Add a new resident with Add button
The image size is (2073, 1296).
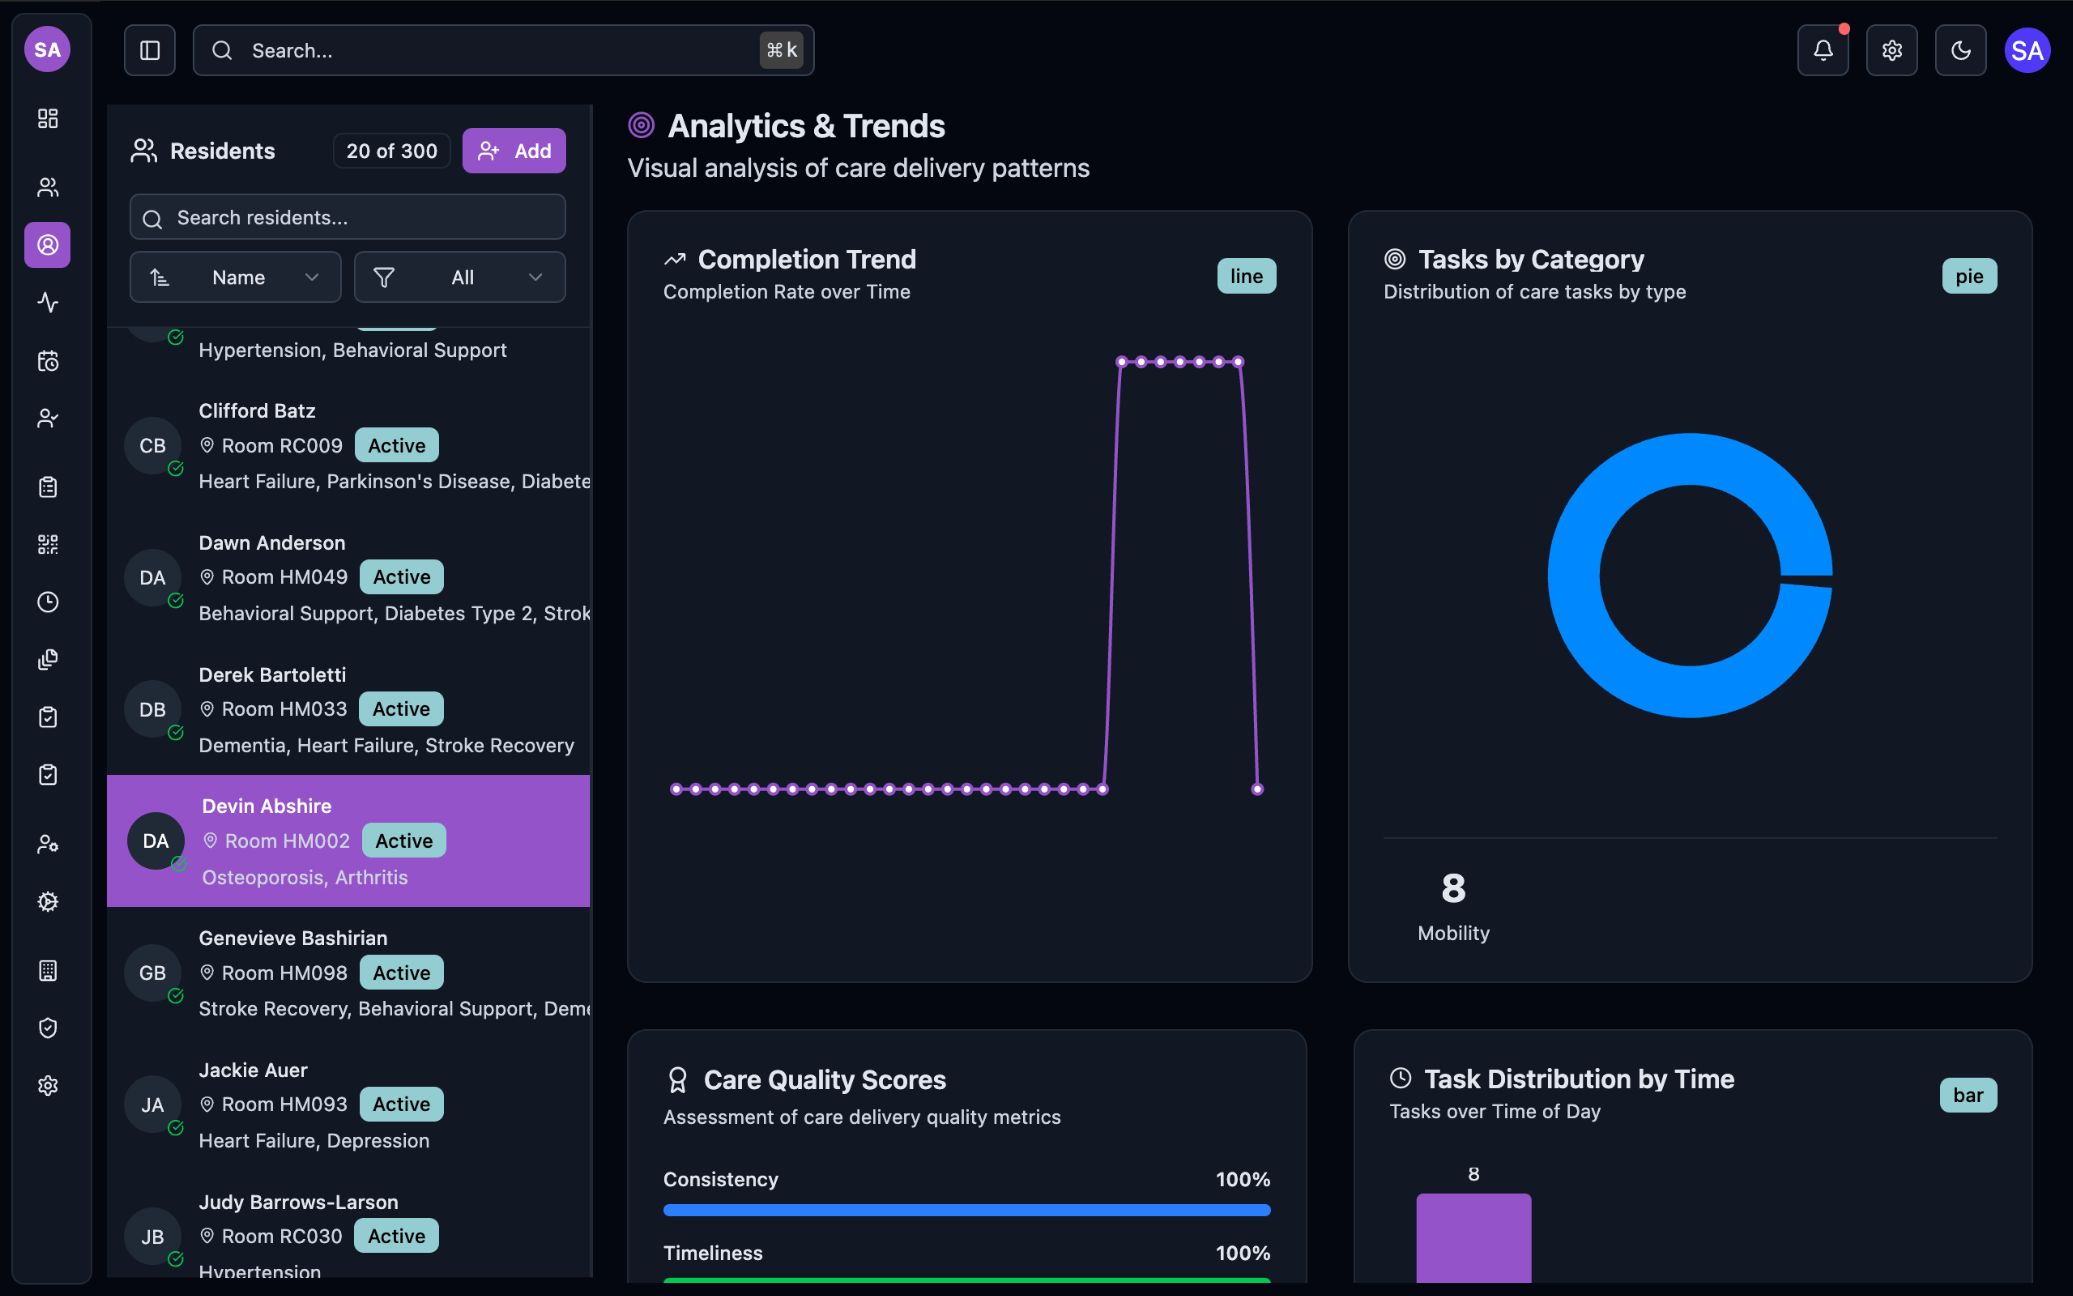(514, 151)
